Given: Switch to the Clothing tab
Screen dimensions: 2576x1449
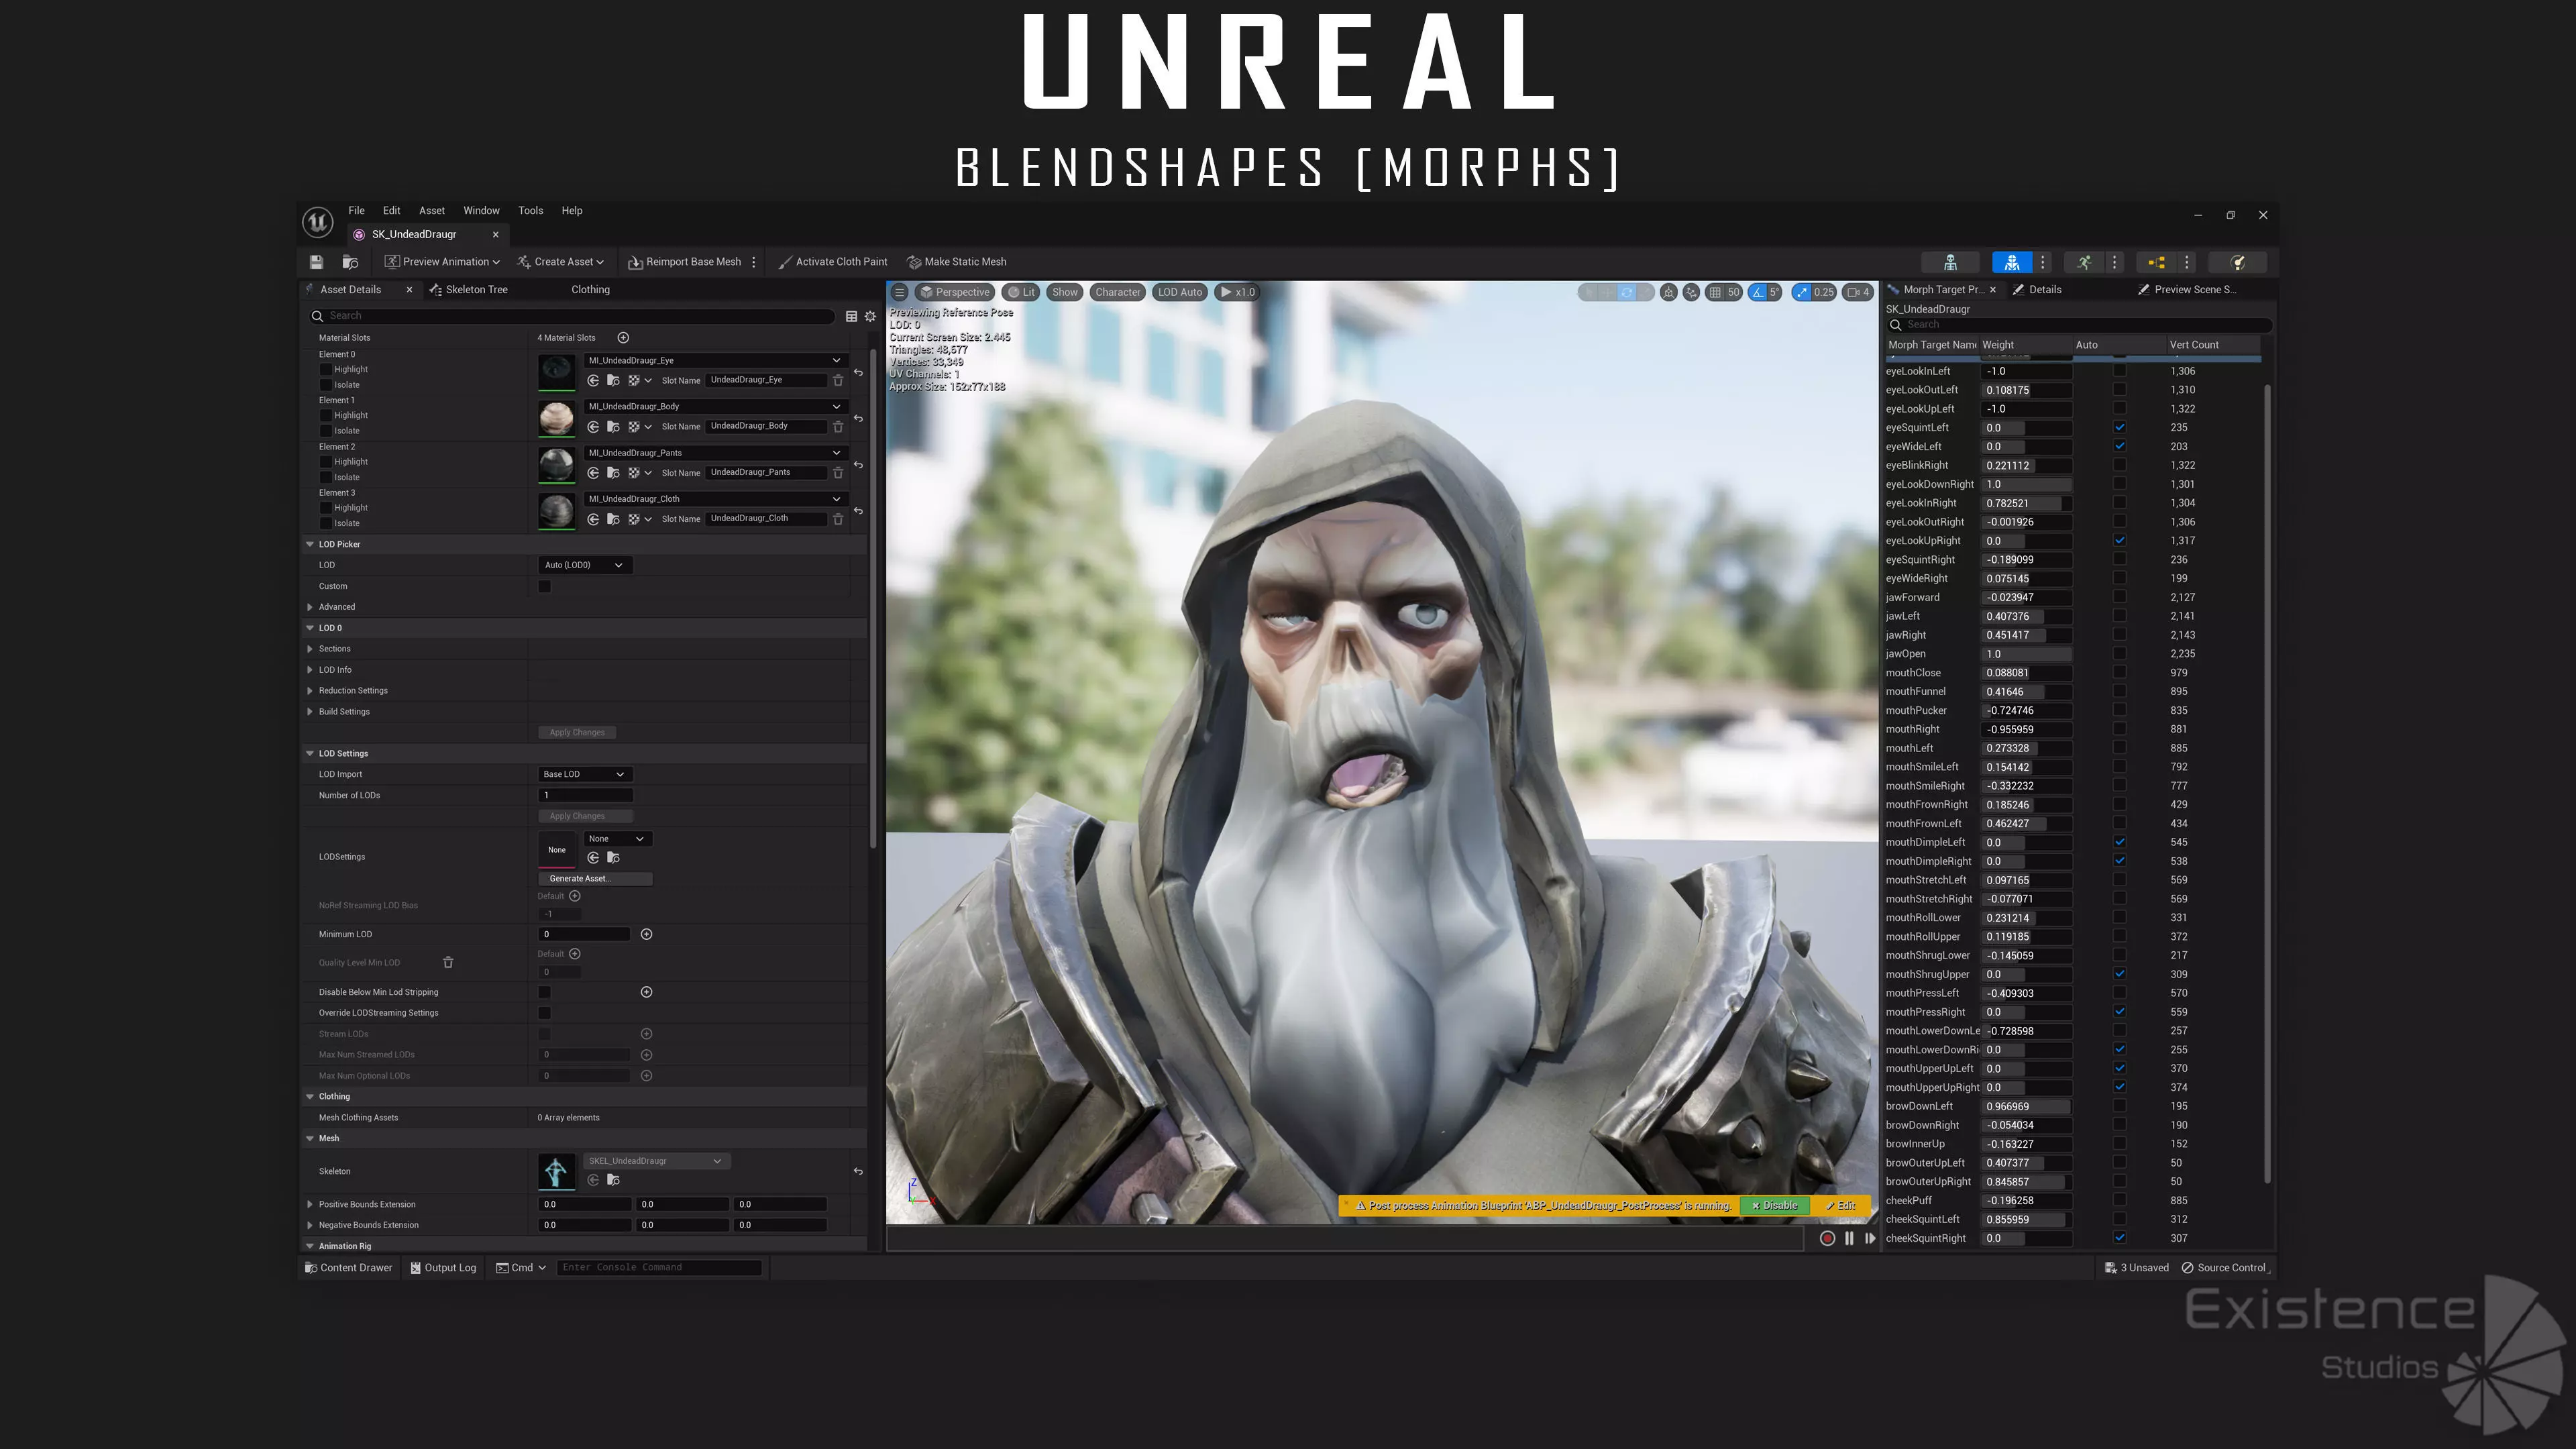Looking at the screenshot, I should 590,290.
